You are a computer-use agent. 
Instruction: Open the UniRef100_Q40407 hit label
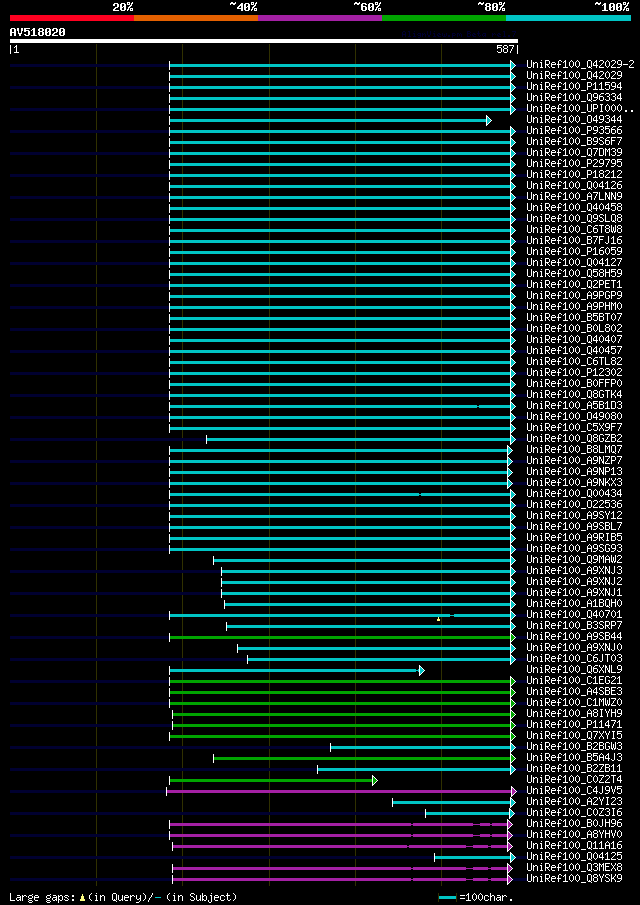pos(574,339)
